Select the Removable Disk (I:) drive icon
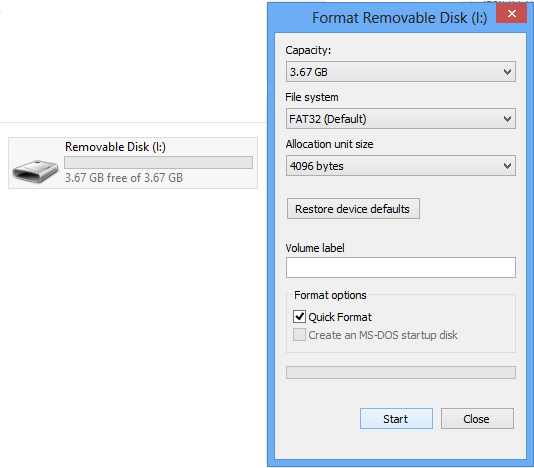Screen dimensions: 534x468 coord(35,171)
